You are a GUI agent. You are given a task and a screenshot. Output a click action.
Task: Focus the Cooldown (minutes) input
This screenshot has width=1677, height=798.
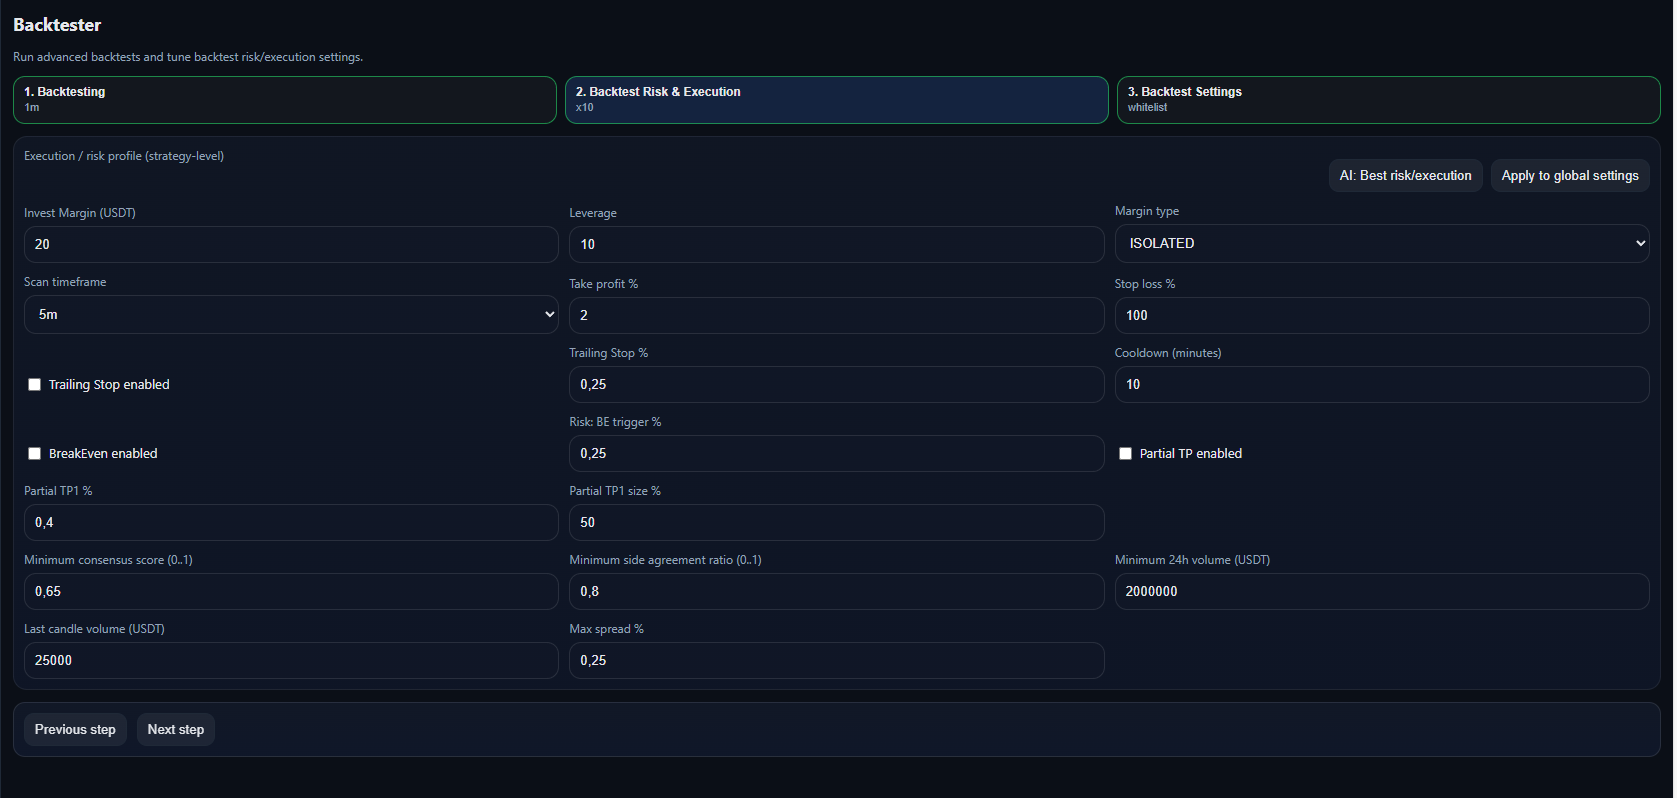1382,385
